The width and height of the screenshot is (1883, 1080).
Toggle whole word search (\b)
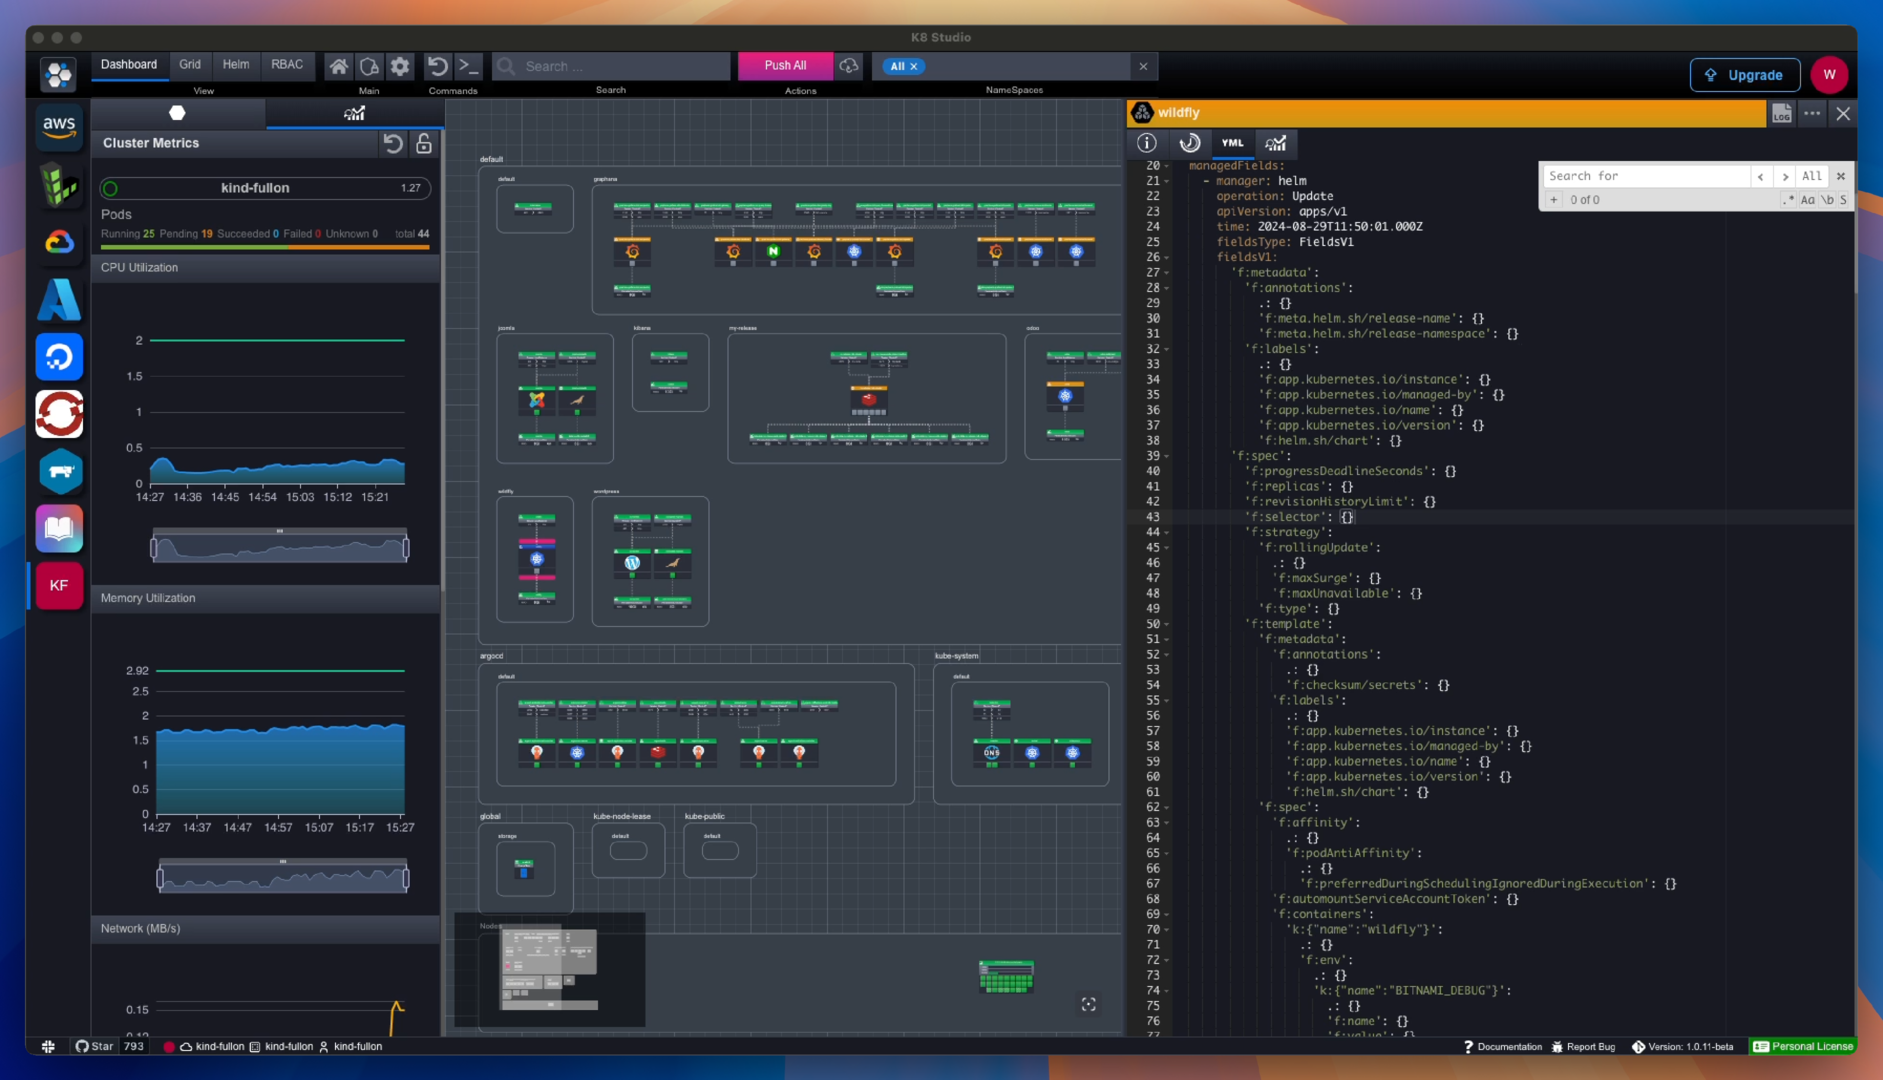click(x=1827, y=200)
